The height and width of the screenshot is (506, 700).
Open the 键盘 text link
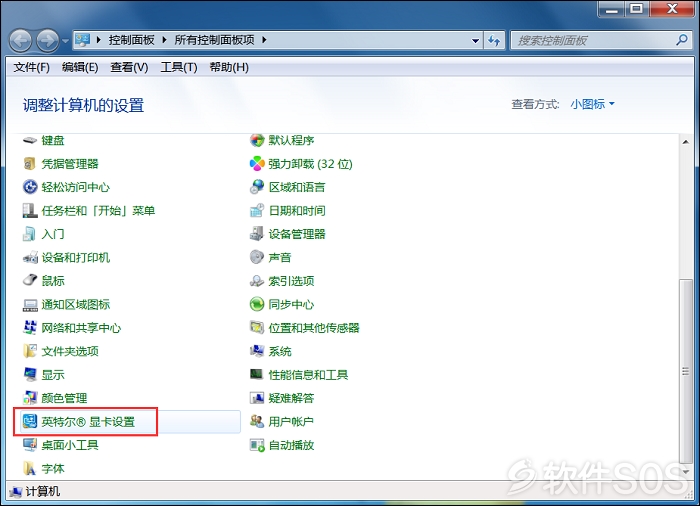pos(53,141)
